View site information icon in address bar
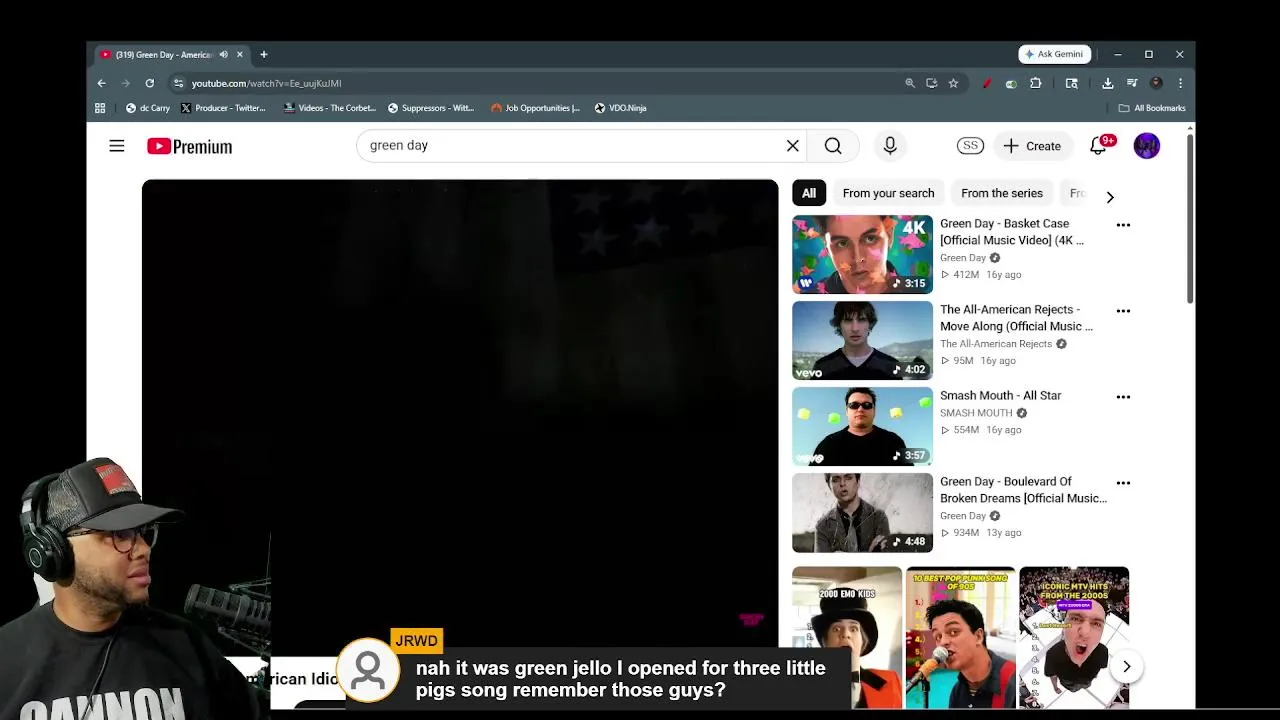This screenshot has width=1280, height=720. (x=178, y=83)
